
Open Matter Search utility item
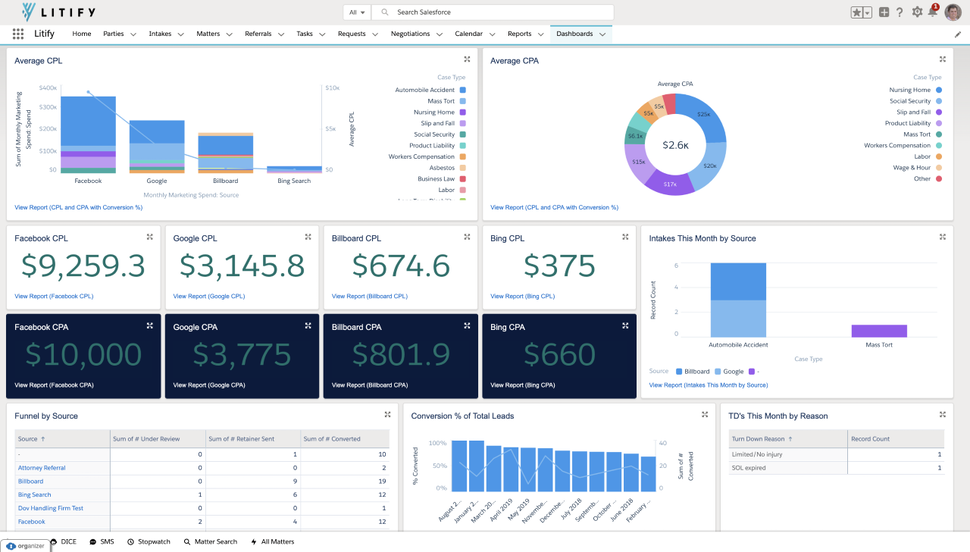point(210,541)
